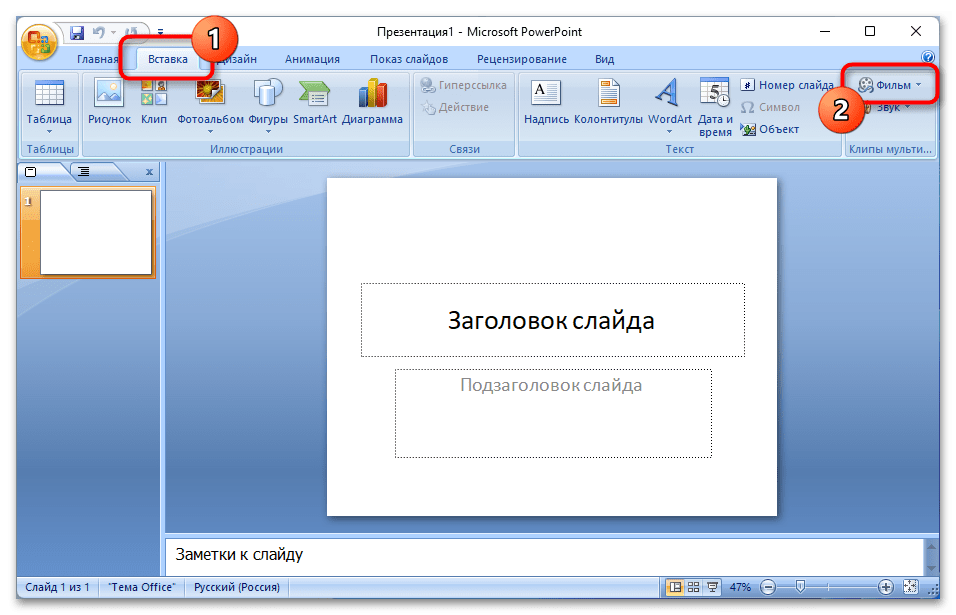Switch to the Анимация tab

pyautogui.click(x=312, y=59)
